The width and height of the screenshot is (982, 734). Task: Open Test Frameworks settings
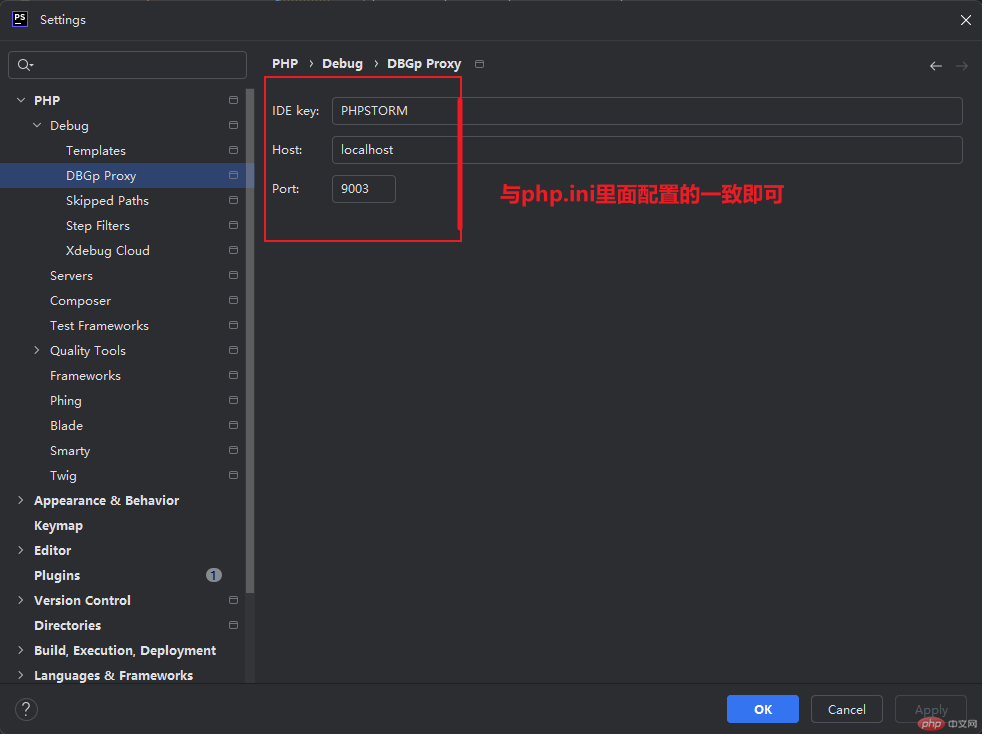[x=99, y=326]
